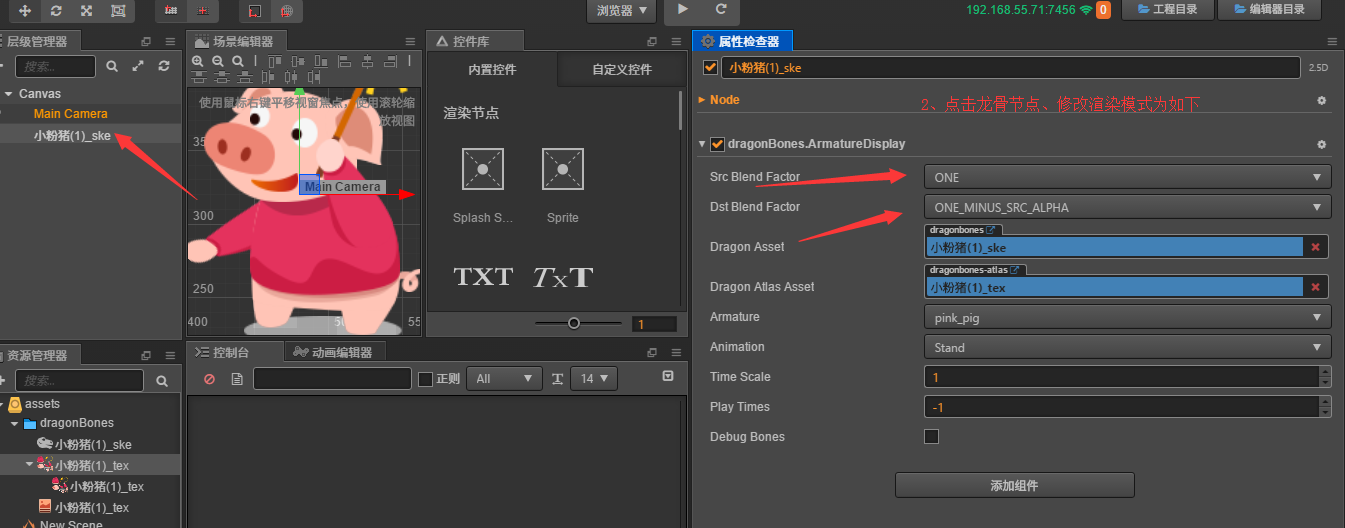Expand the Node section in inspector

pos(702,100)
